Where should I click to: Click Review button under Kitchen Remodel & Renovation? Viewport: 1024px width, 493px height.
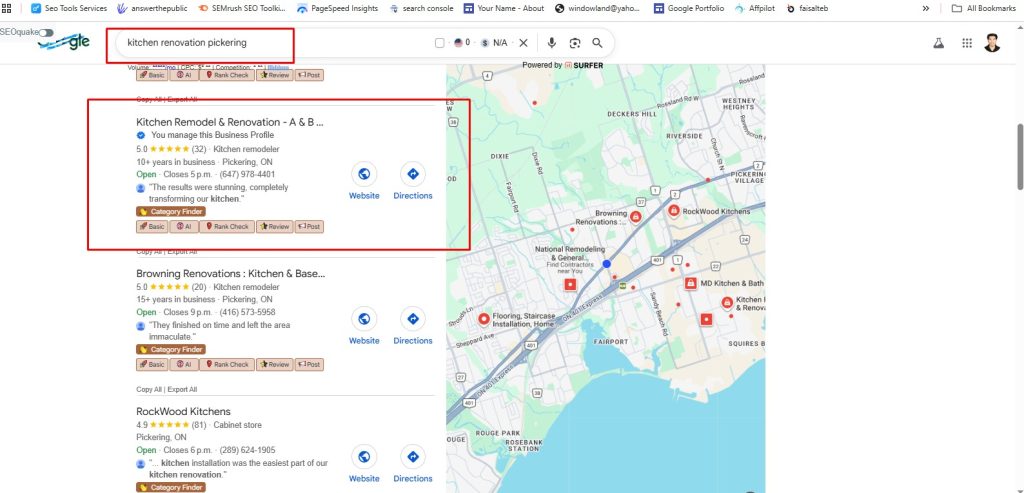tap(274, 227)
